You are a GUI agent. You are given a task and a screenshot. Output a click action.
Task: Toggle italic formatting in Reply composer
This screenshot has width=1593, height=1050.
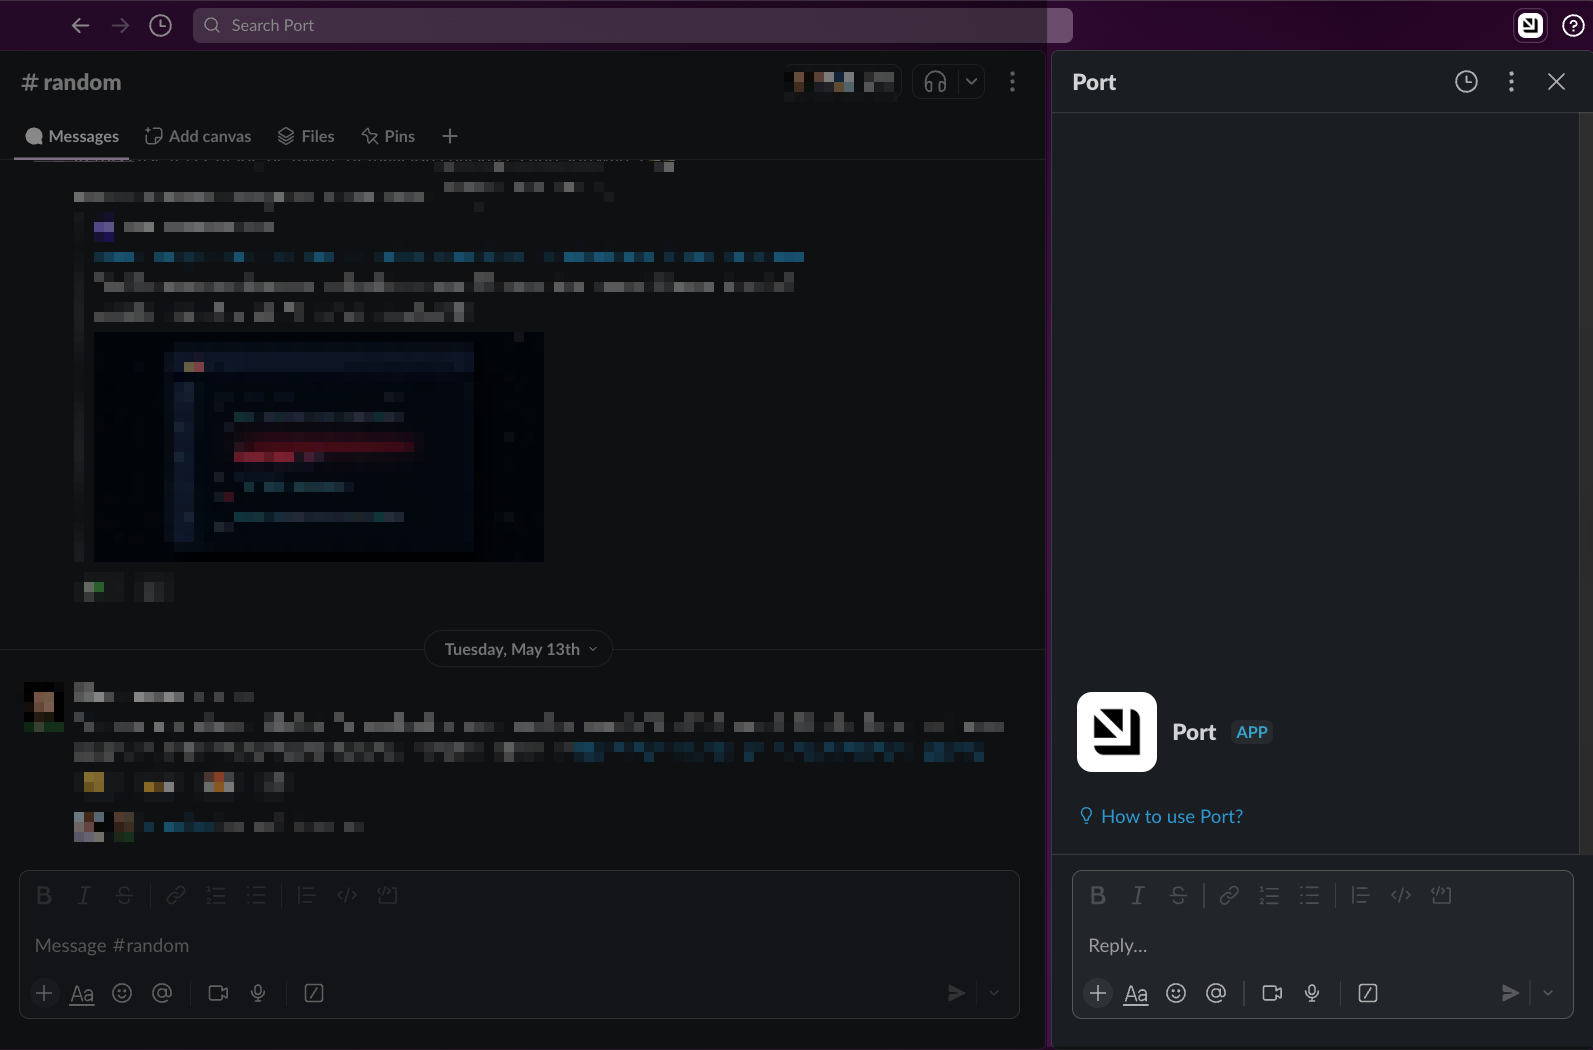coord(1138,895)
